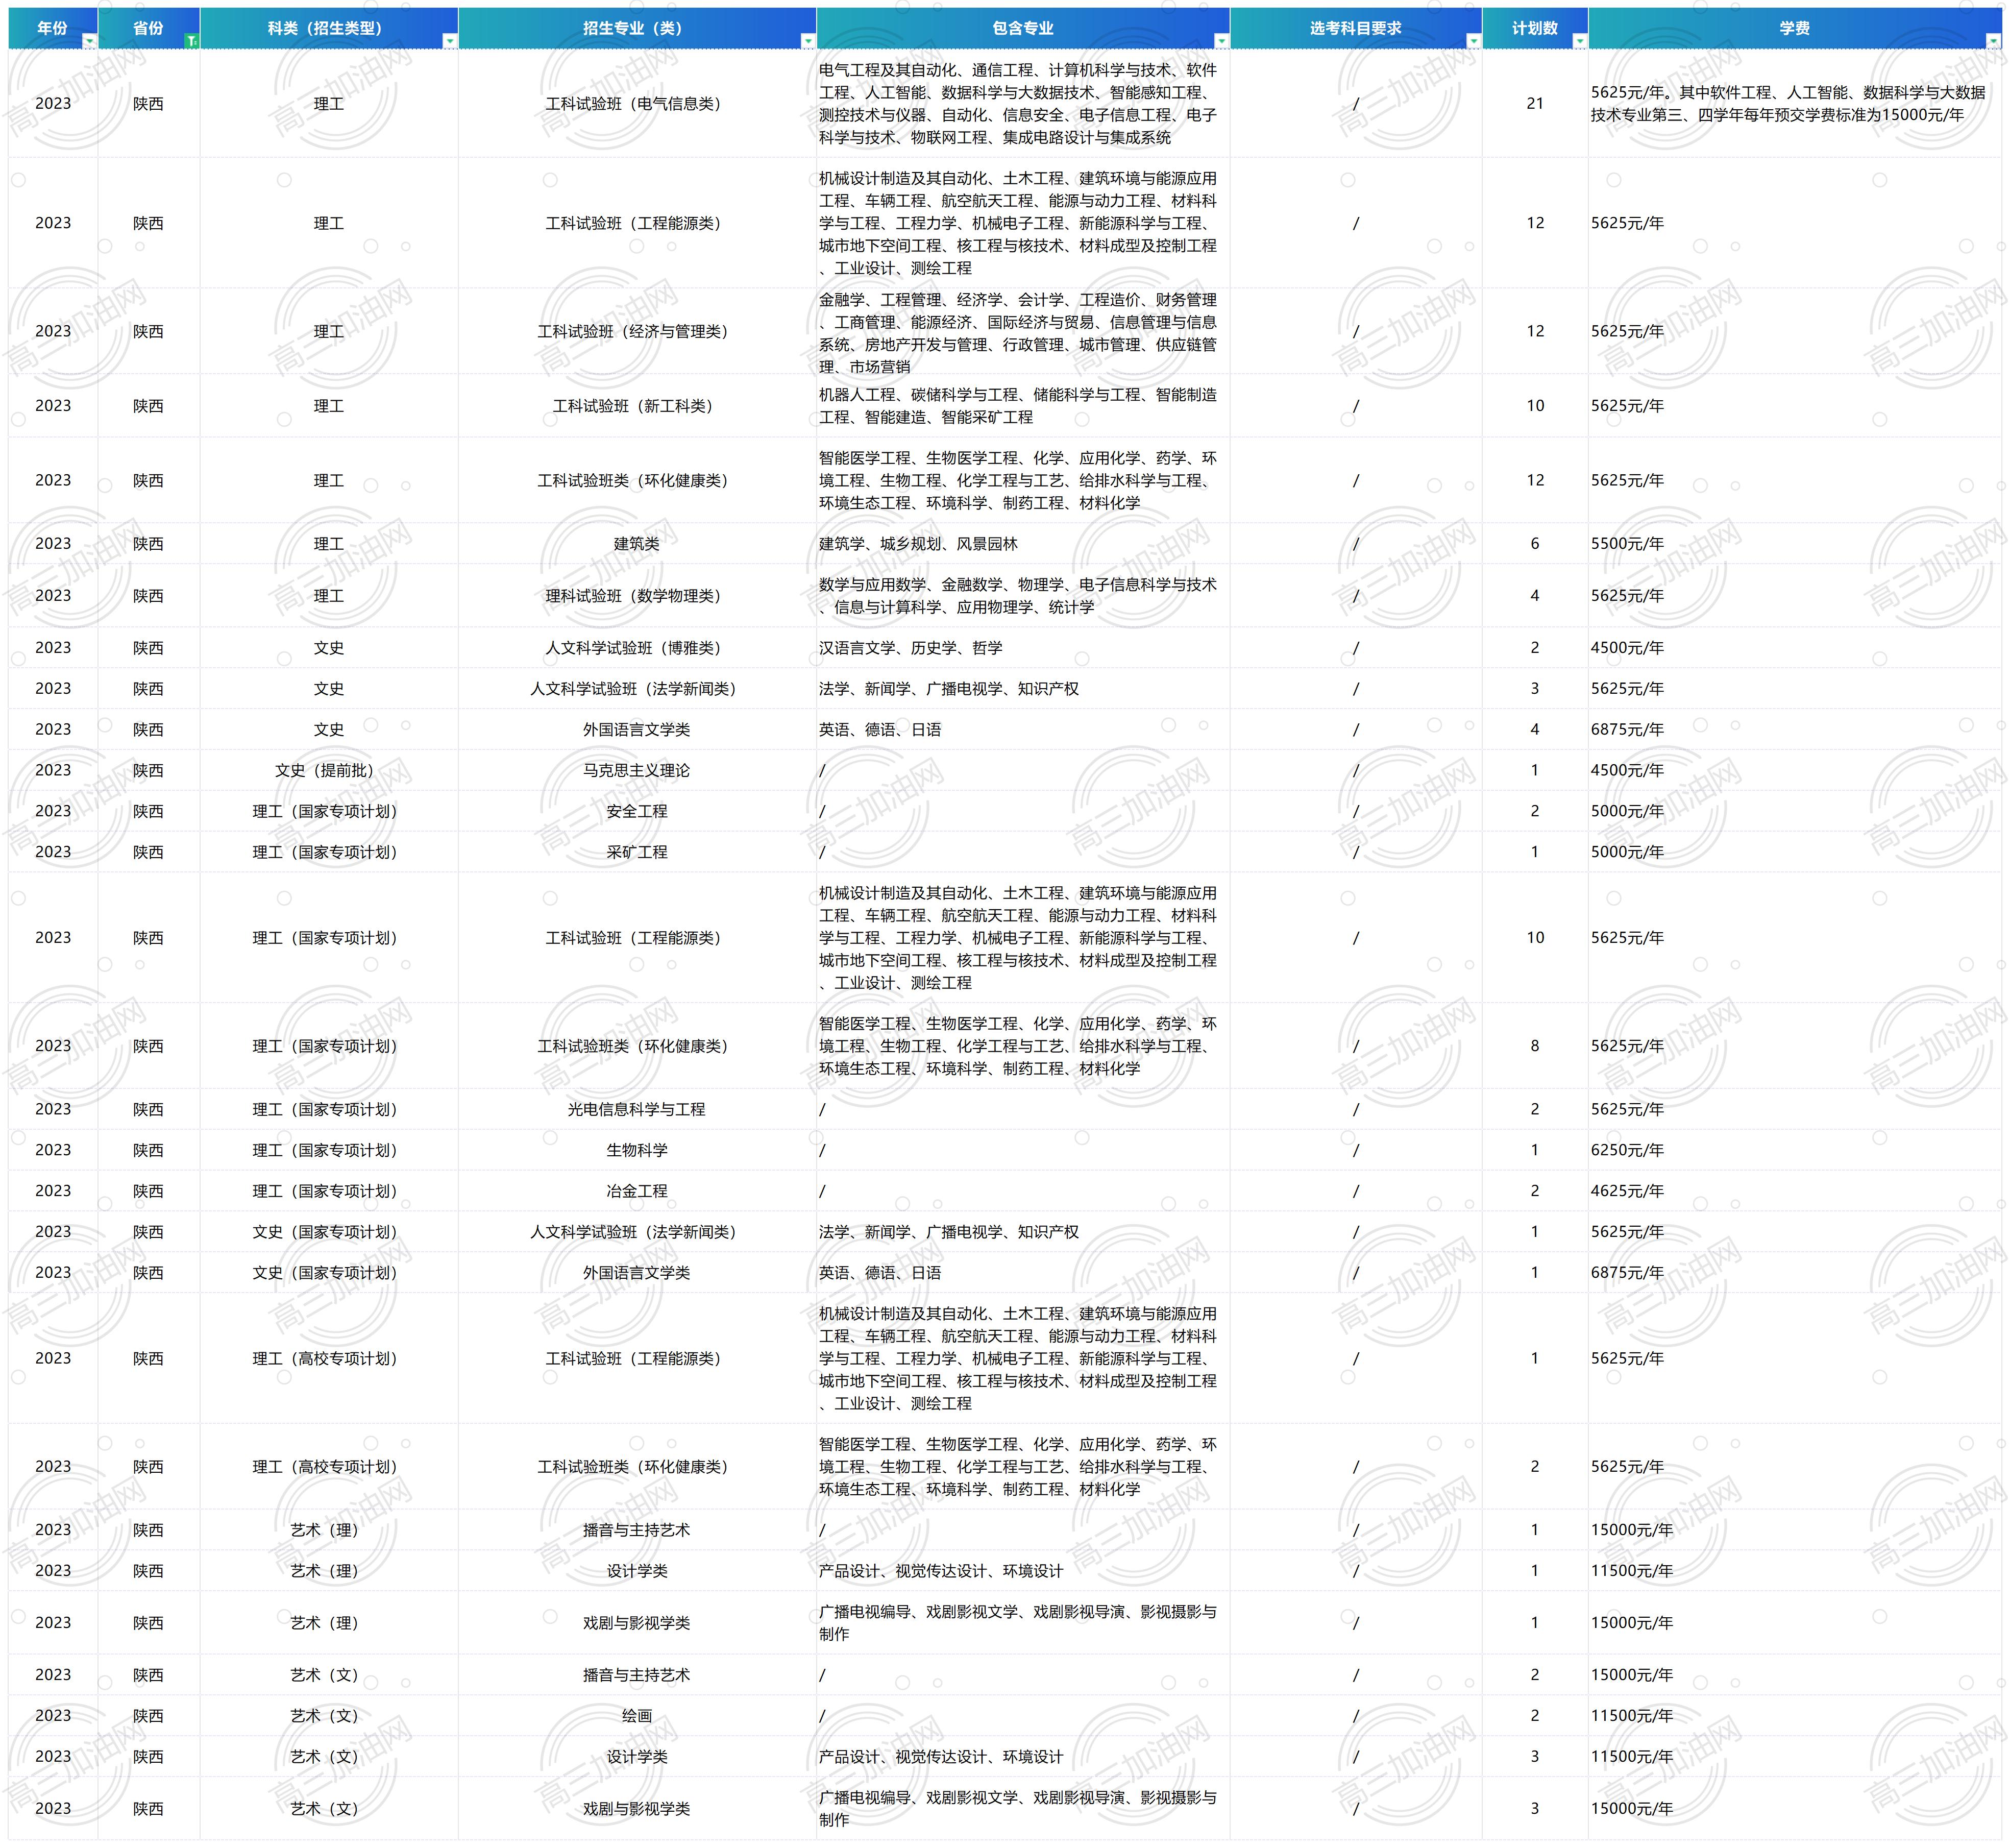Select the 绘画 major cell
Screen dimensions: 2010x1848
click(637, 1716)
